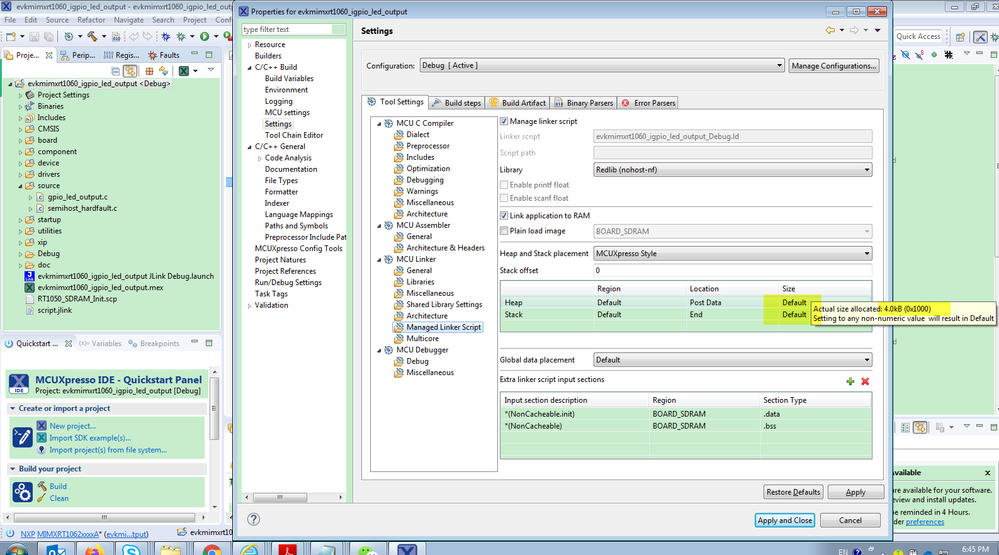The width and height of the screenshot is (999, 555).
Task: Collapse the MCU Linker node
Action: [x=378, y=259]
